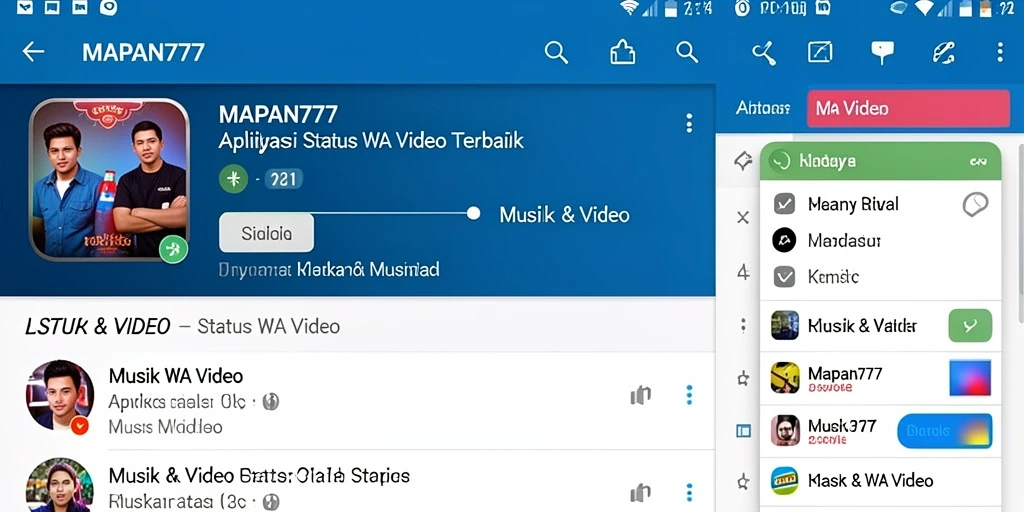
Task: Tap the red badge on first avatar
Action: [x=80, y=426]
